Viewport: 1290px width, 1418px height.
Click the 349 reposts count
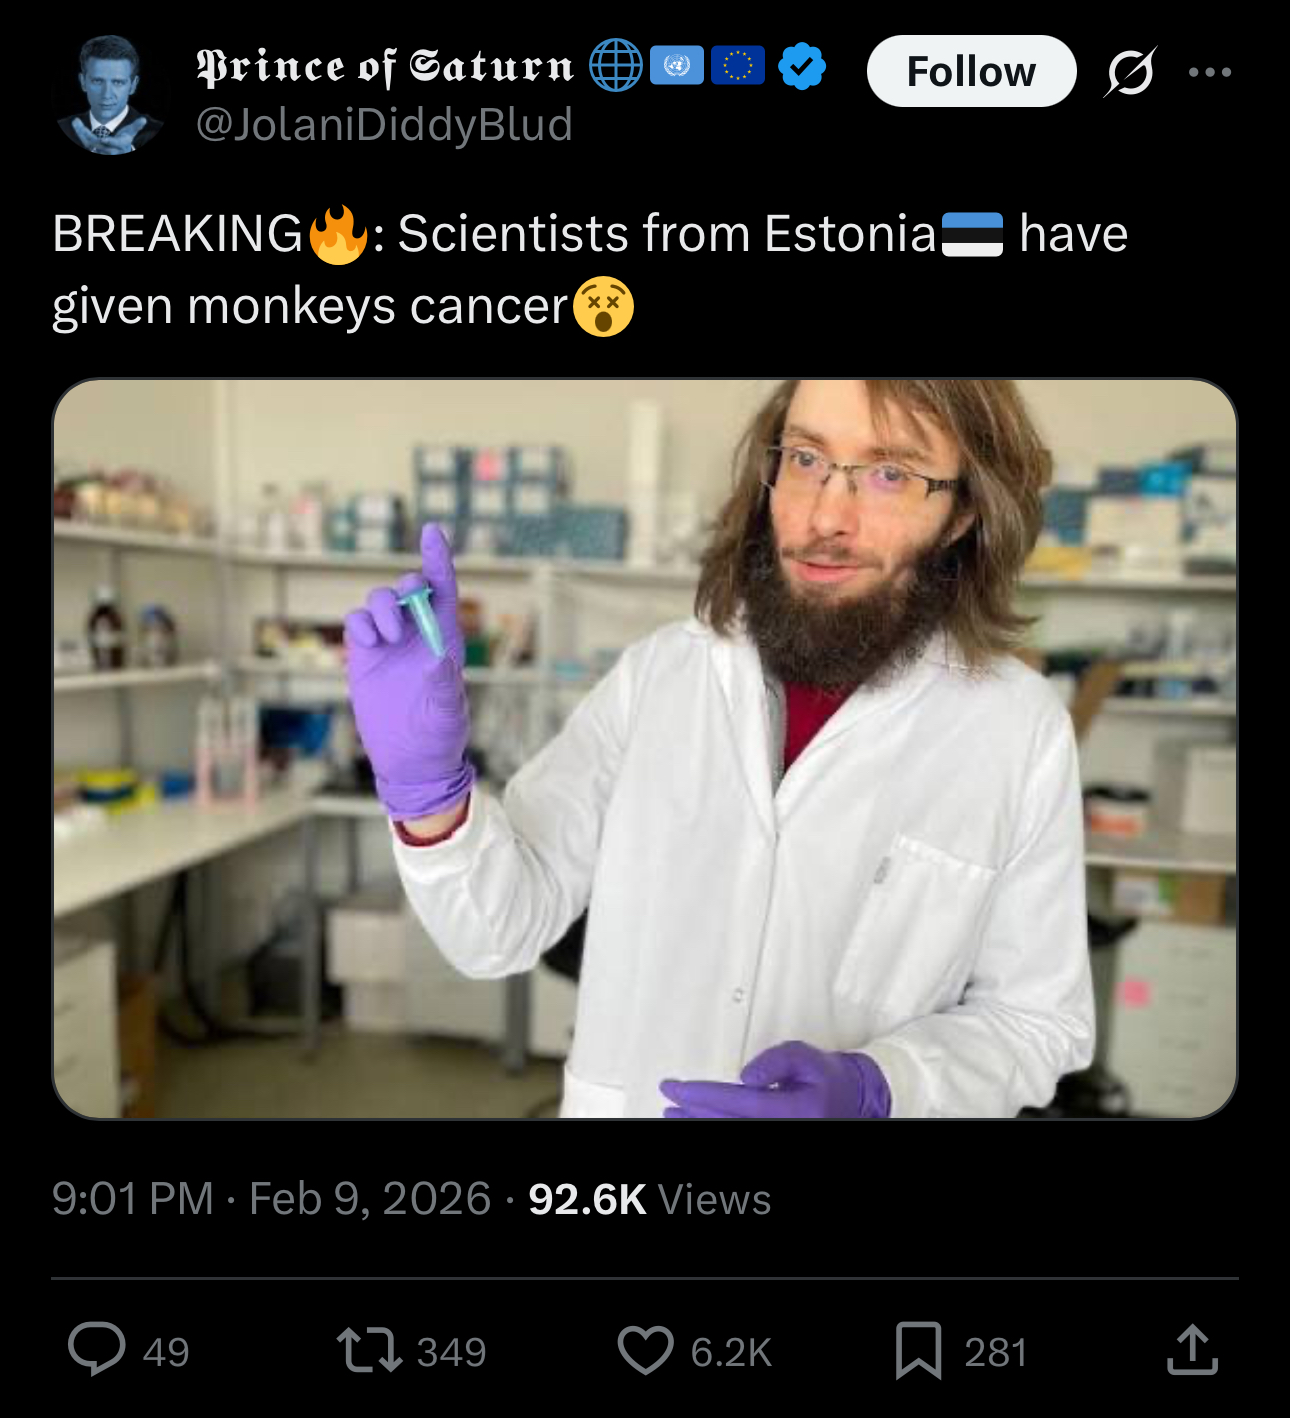click(451, 1352)
